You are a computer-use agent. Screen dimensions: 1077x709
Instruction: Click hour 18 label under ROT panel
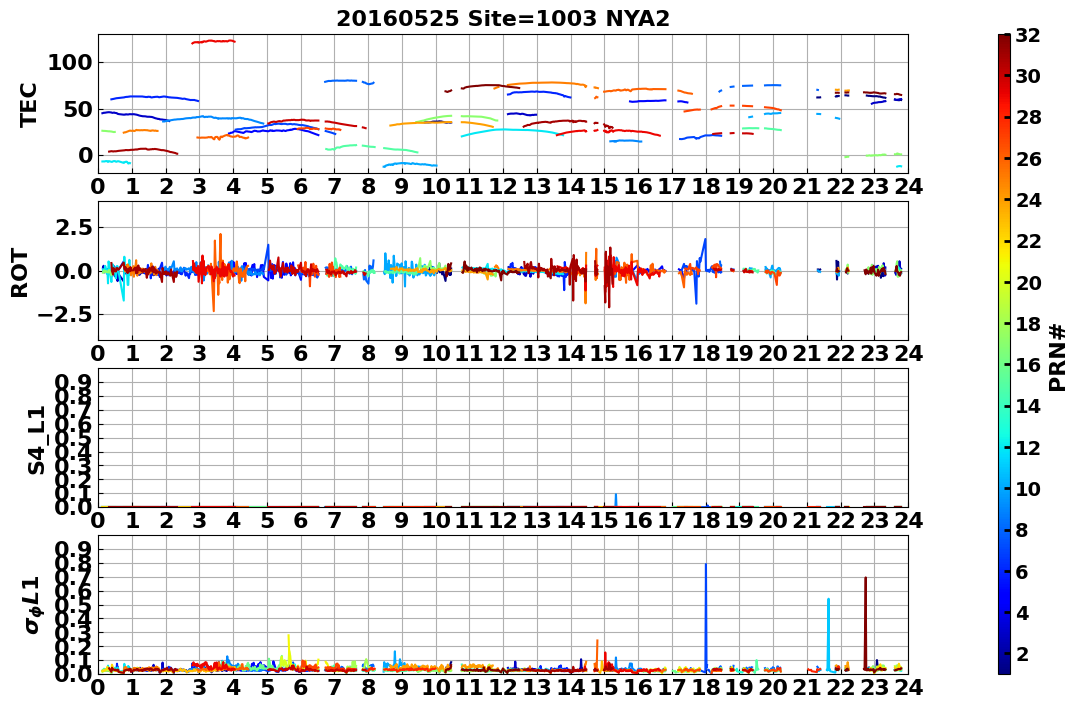tap(705, 353)
